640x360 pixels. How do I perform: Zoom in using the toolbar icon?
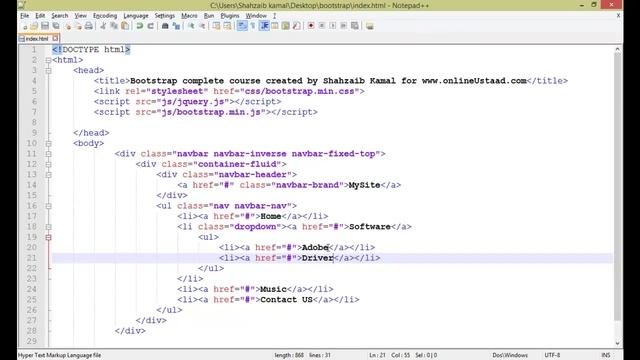pos(191,26)
